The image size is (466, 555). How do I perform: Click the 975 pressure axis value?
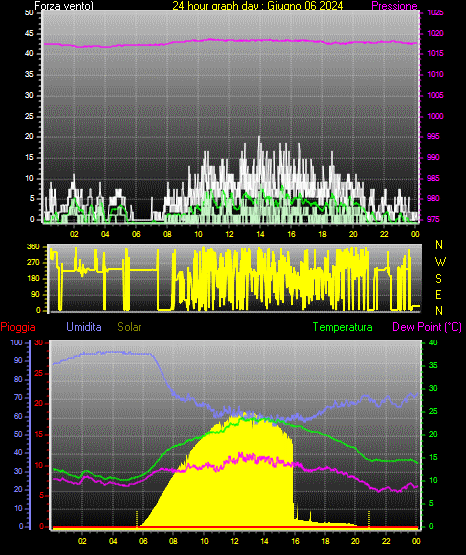coord(433,219)
